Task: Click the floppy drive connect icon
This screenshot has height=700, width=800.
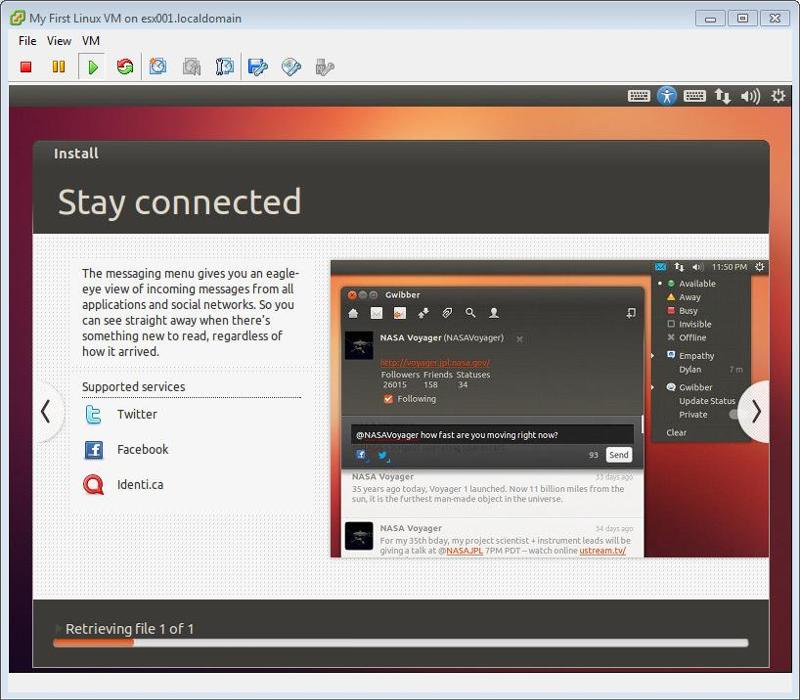Action: [258, 67]
